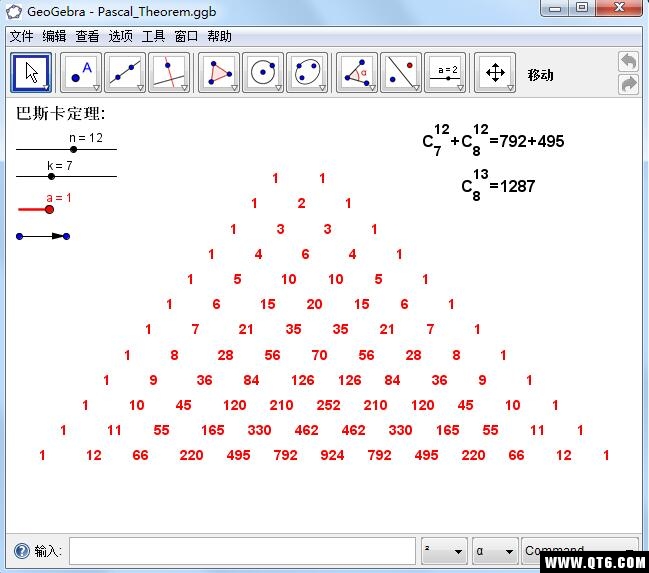Screen dimensions: 649x573
Task: Select the Move Graphics View tool
Action: pyautogui.click(x=495, y=72)
